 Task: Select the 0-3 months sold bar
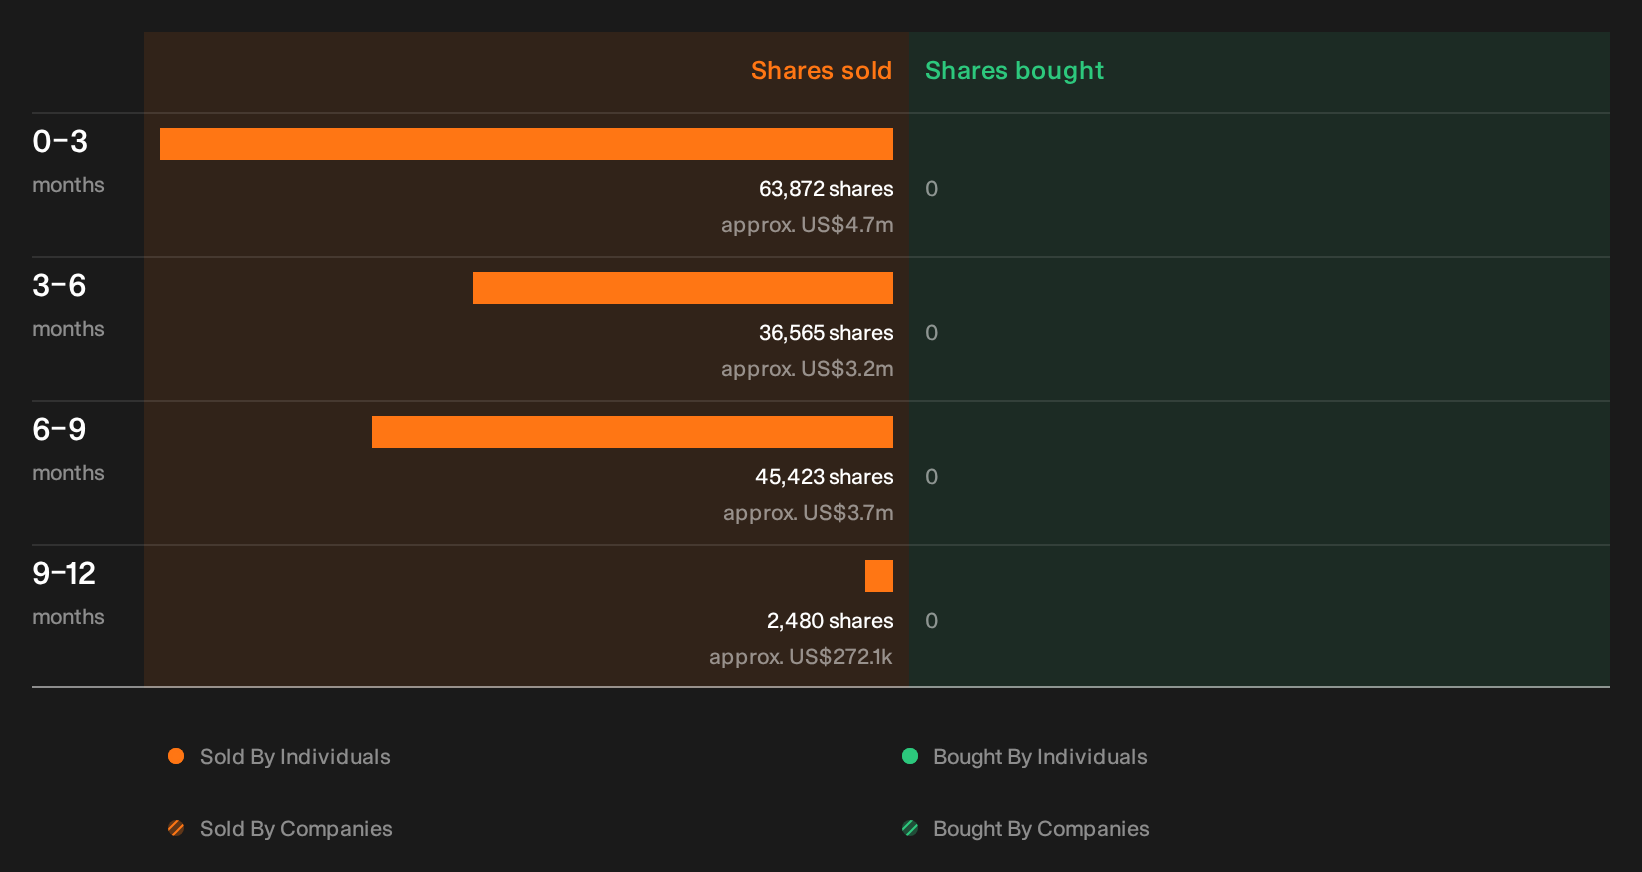(526, 144)
